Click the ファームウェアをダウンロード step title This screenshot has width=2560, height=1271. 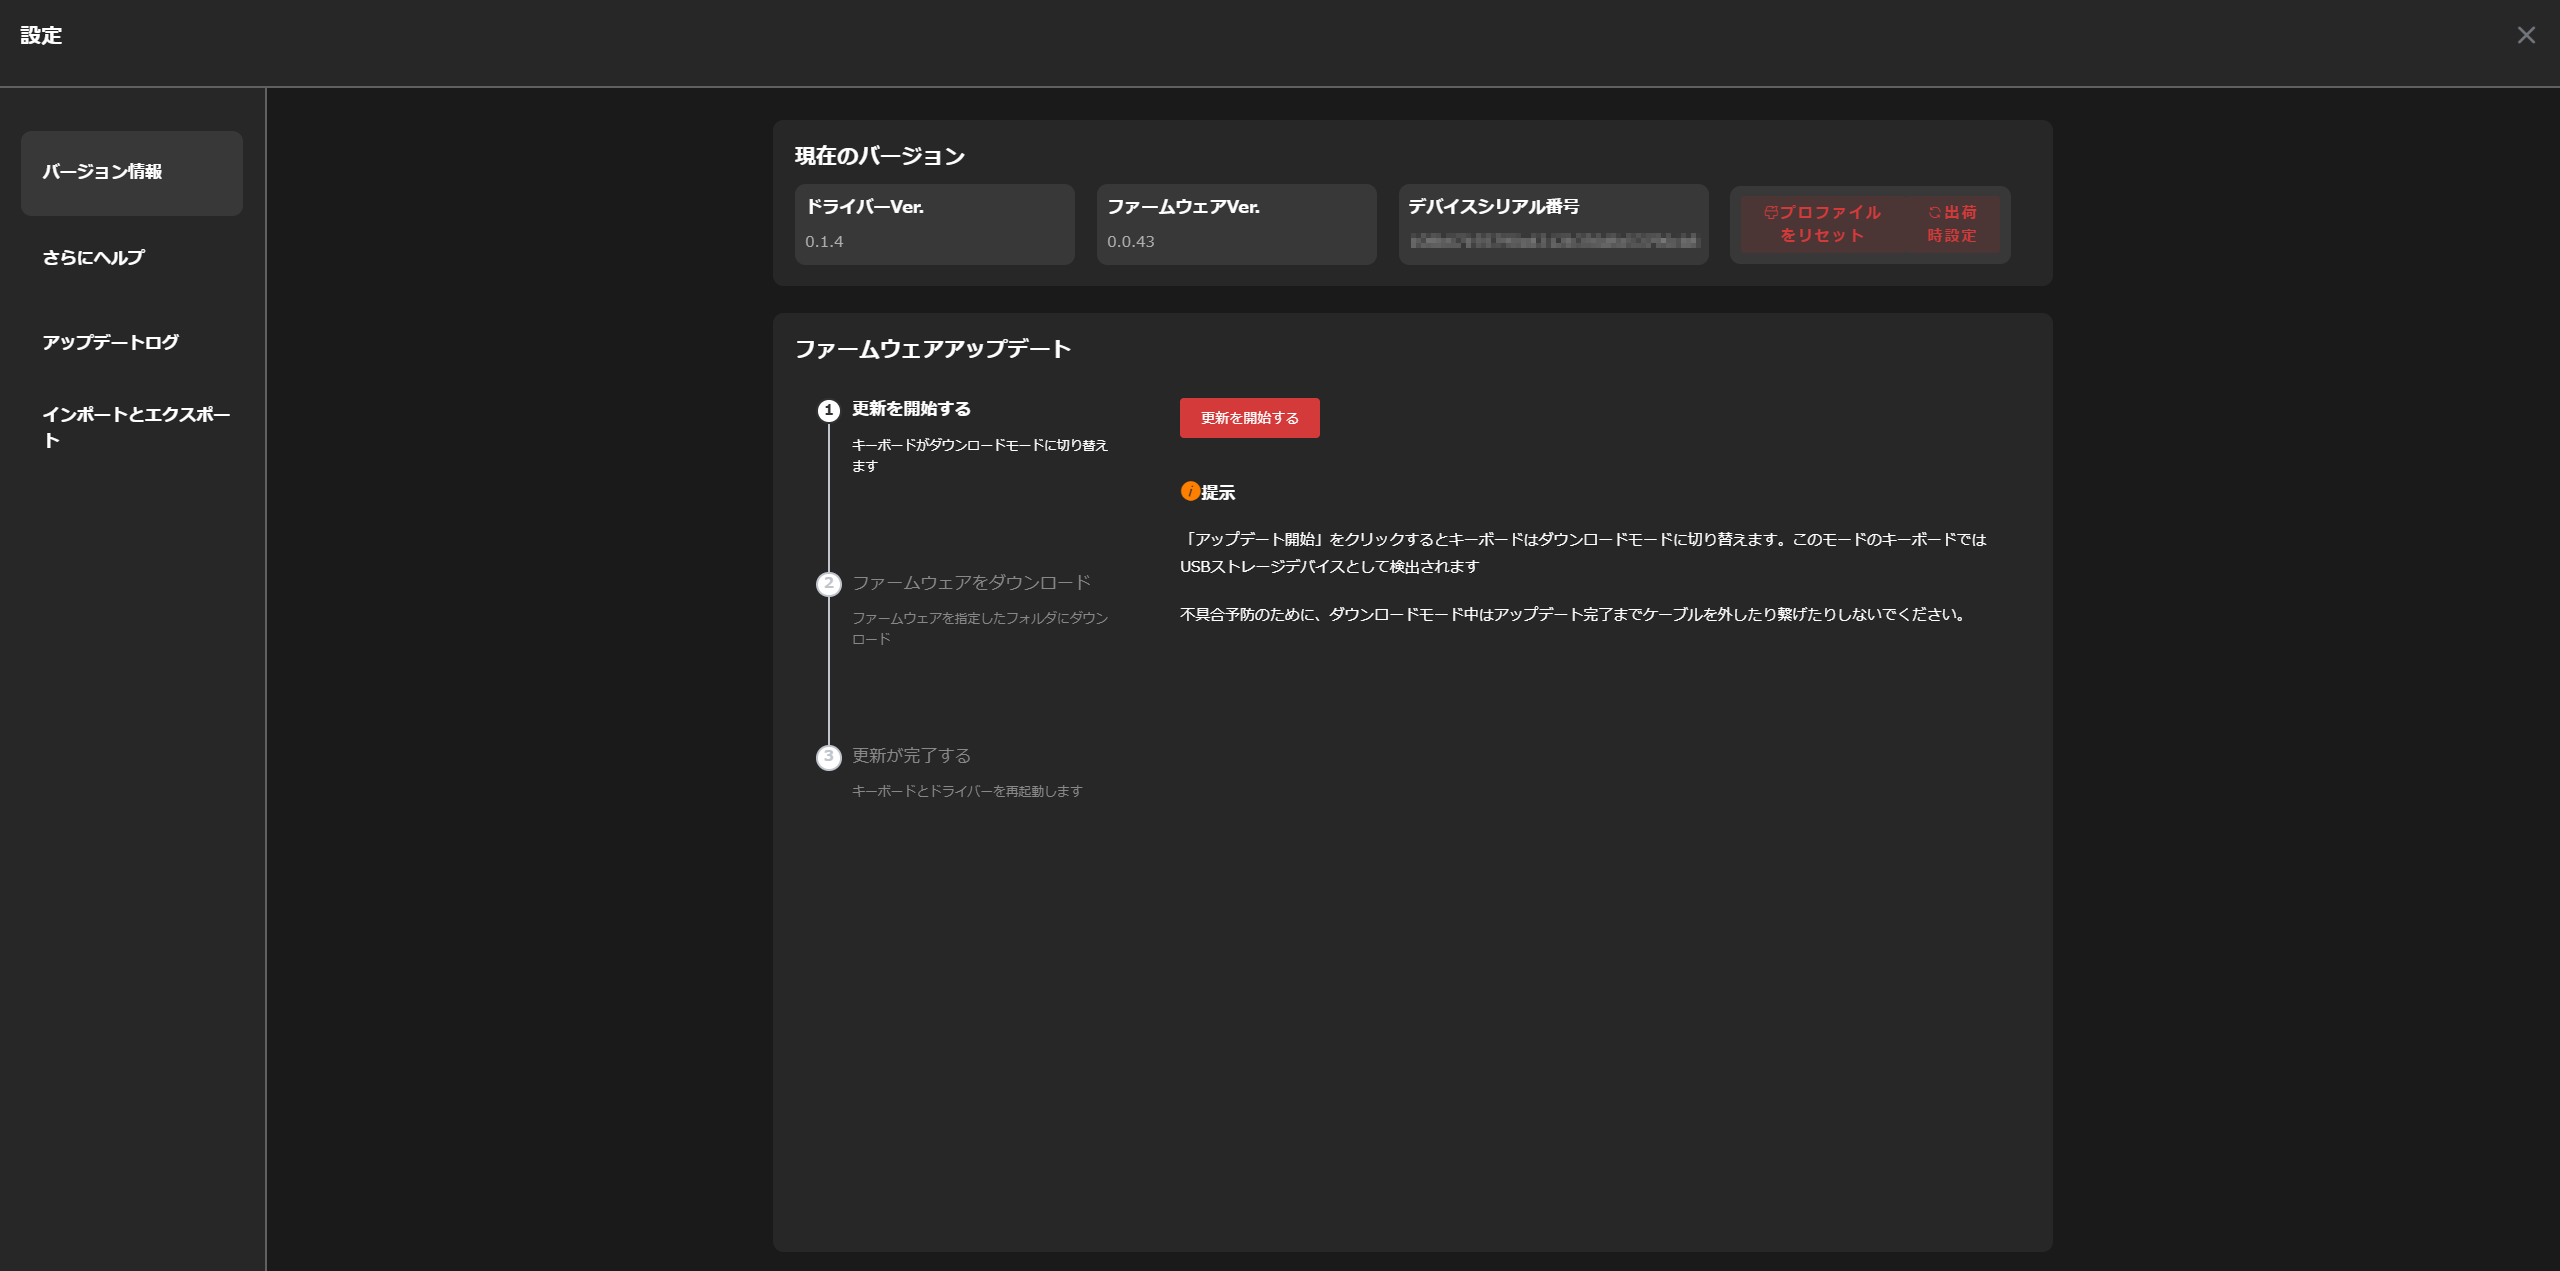(971, 582)
